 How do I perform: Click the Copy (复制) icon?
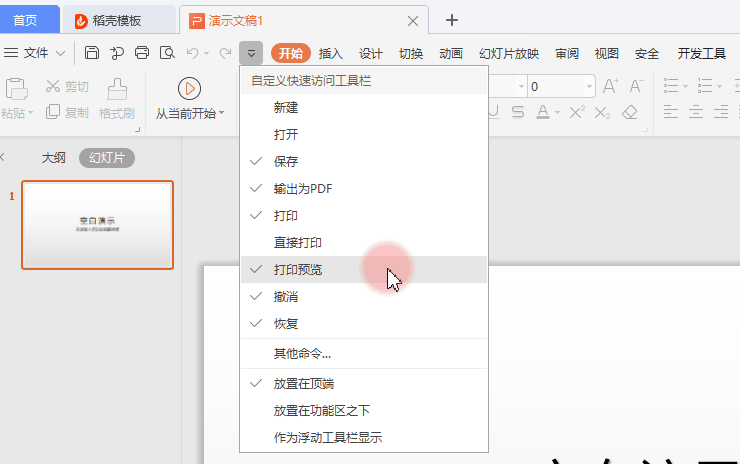tap(52, 112)
